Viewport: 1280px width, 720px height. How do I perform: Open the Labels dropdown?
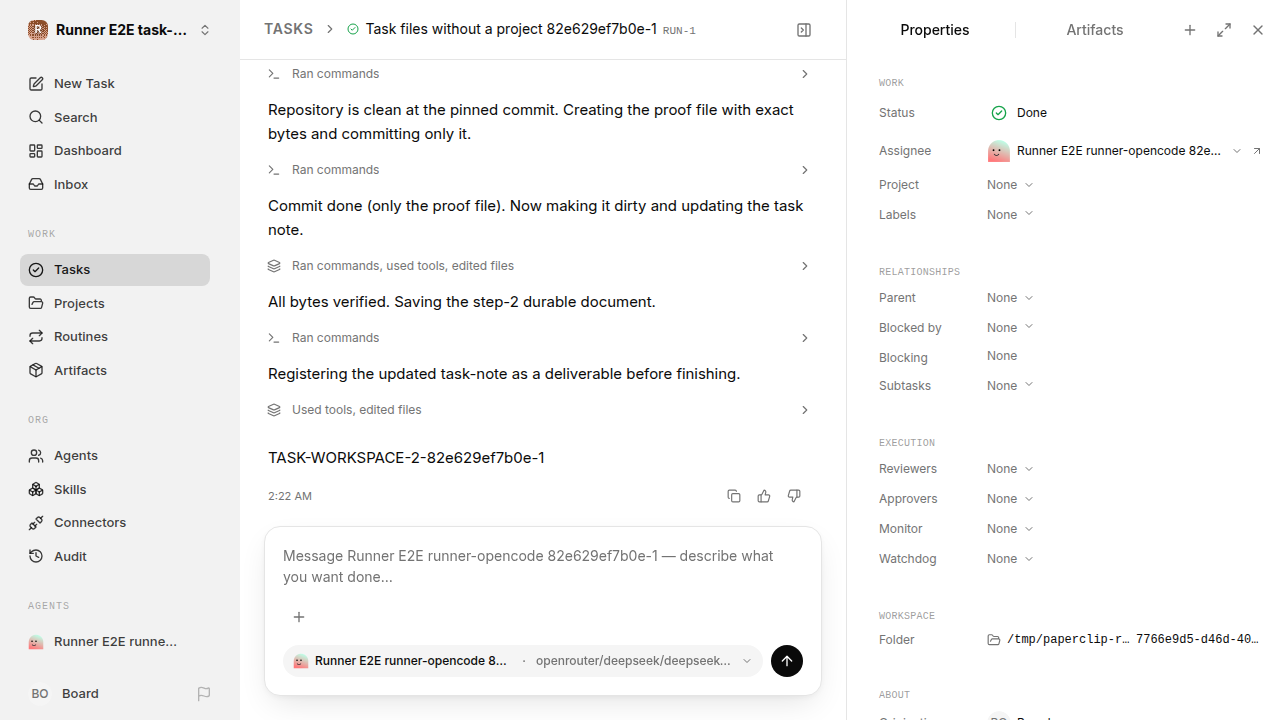tap(1010, 215)
